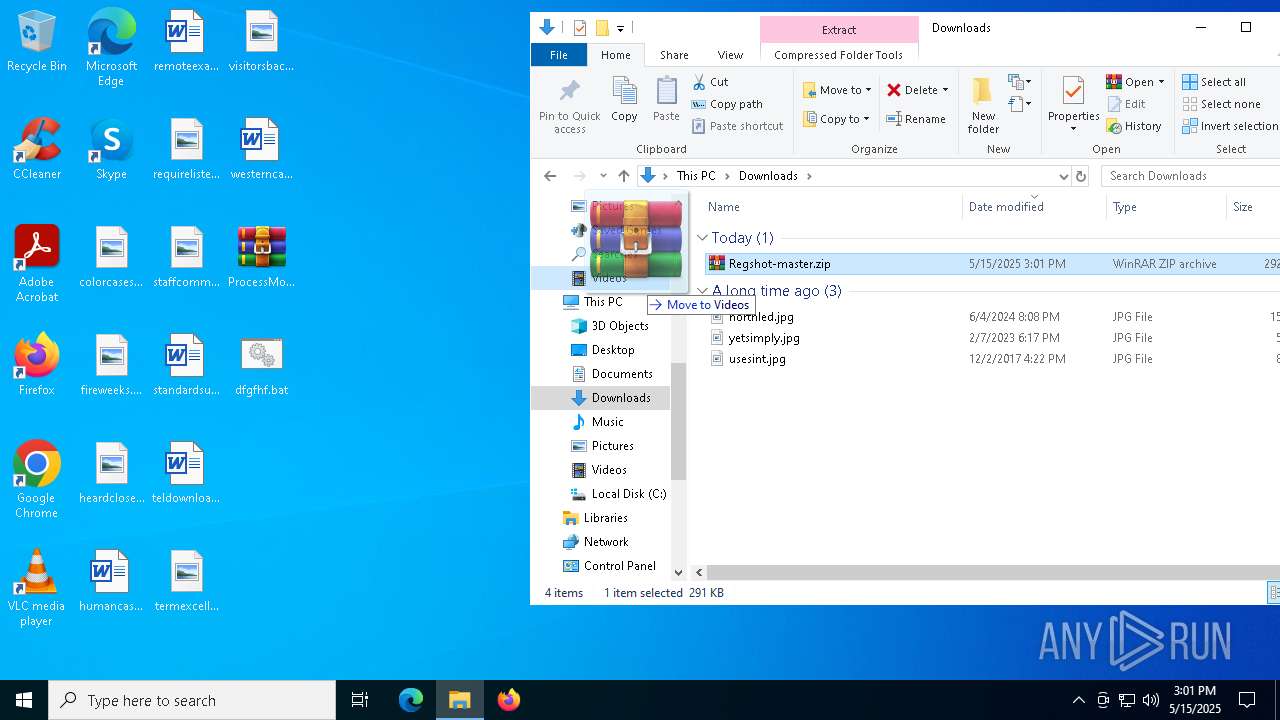Click Select none in the ribbon
This screenshot has height=720, width=1280.
(x=1221, y=104)
